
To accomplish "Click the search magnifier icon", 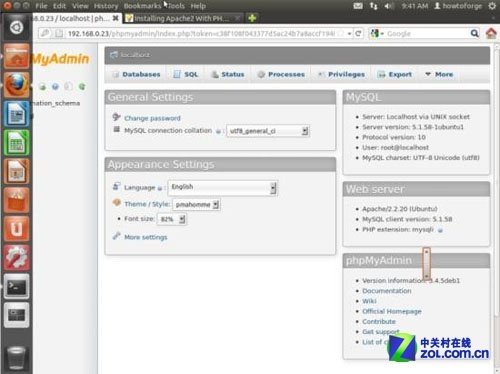I will pyautogui.click(x=474, y=33).
